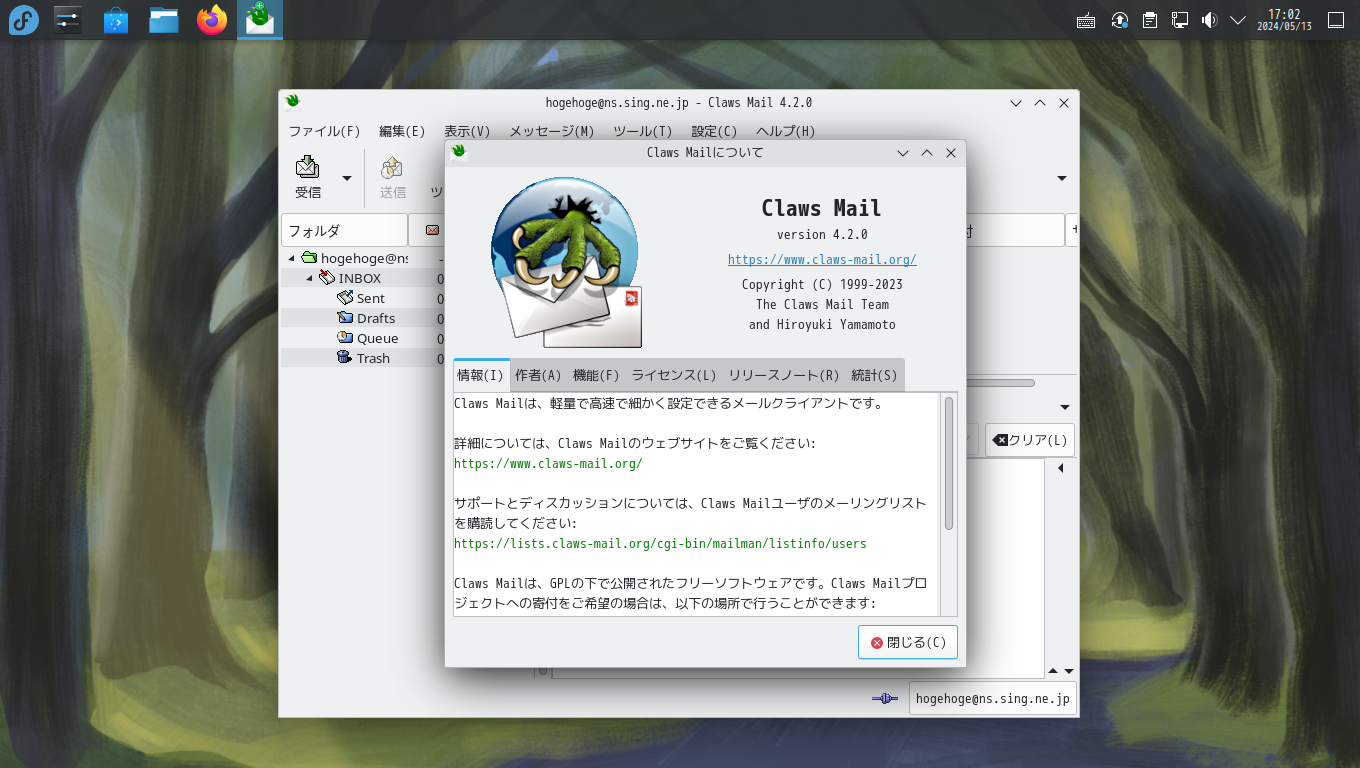Open the dropdown arrow above クリア(L)
Image resolution: width=1360 pixels, height=768 pixels.
pos(1065,407)
